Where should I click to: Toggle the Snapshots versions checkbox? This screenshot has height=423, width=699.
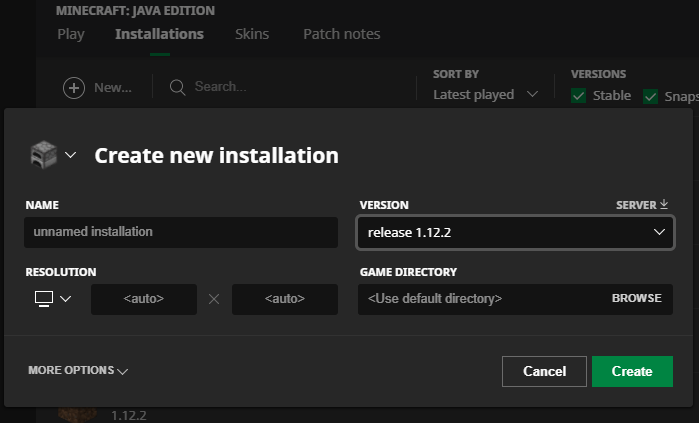(651, 96)
